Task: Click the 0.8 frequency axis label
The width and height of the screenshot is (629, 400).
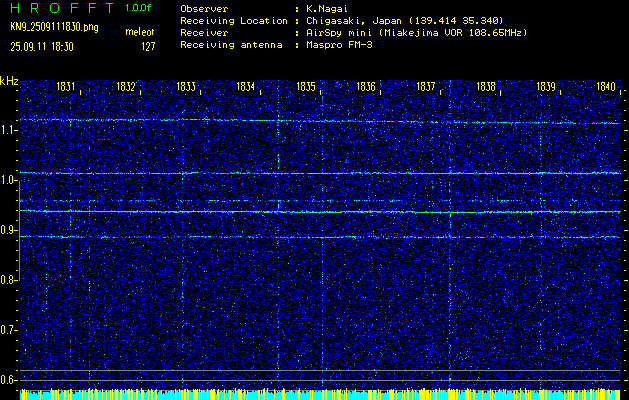Action: click(8, 280)
